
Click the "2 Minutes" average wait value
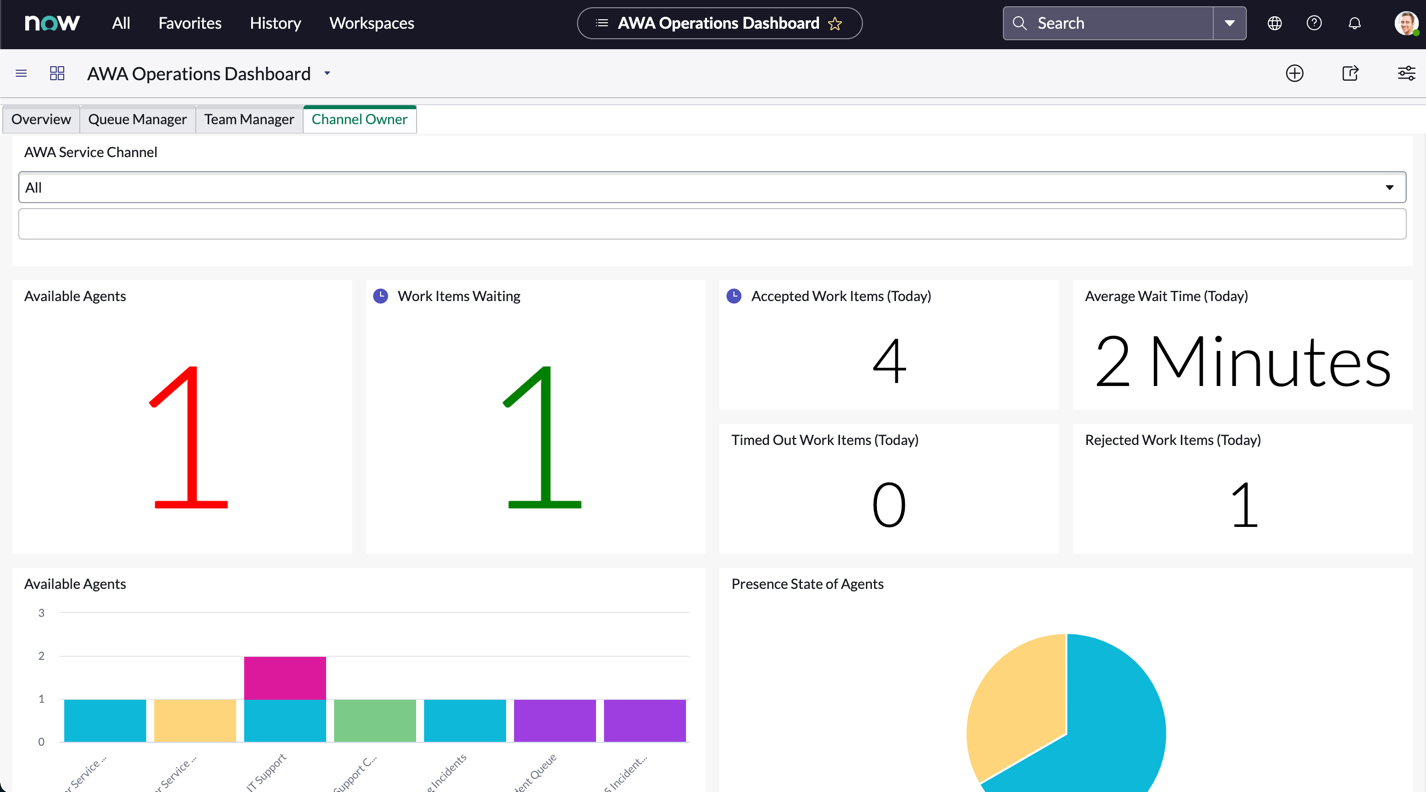point(1243,361)
